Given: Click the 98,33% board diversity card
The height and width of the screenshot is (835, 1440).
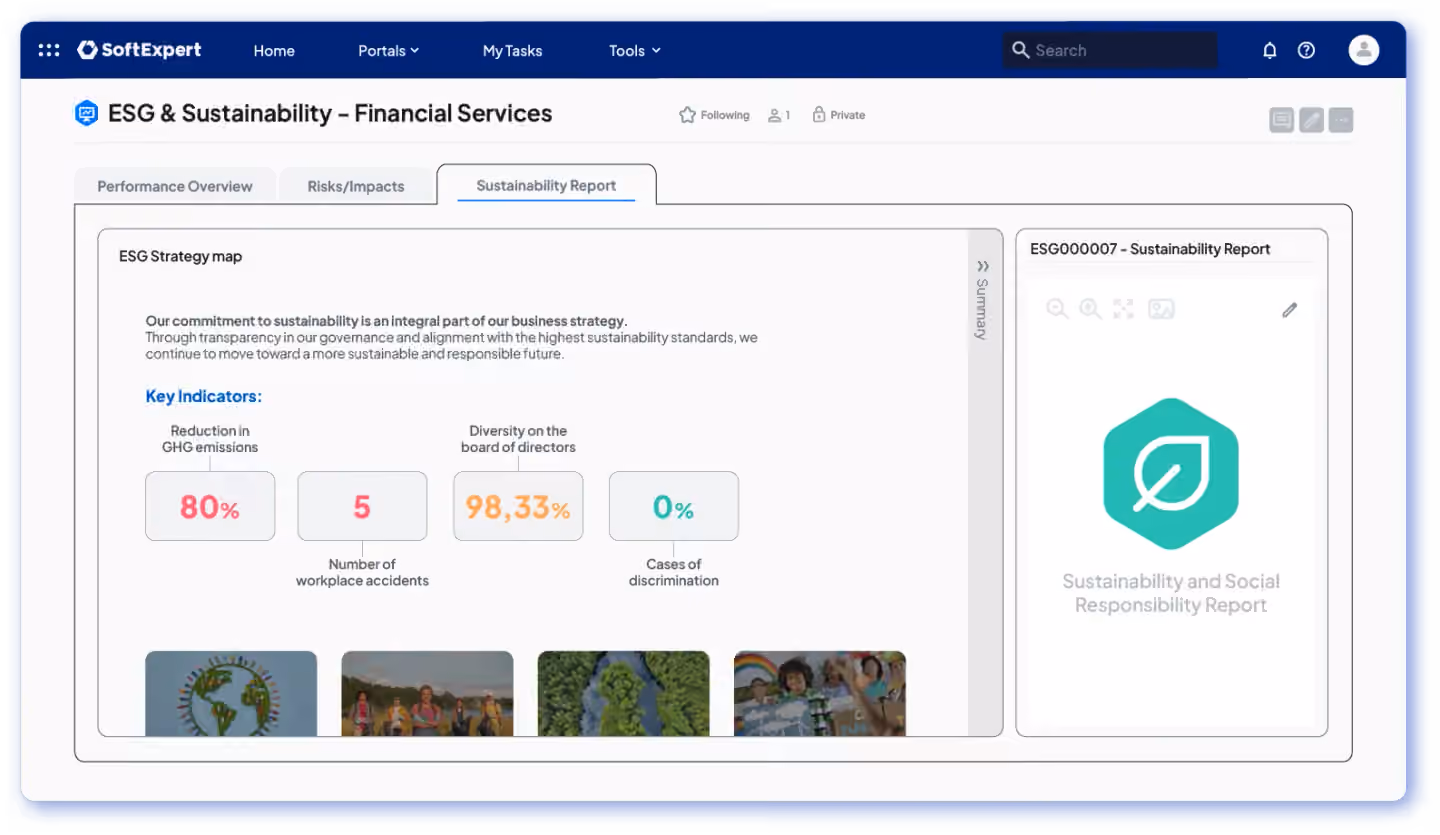Looking at the screenshot, I should (x=518, y=506).
